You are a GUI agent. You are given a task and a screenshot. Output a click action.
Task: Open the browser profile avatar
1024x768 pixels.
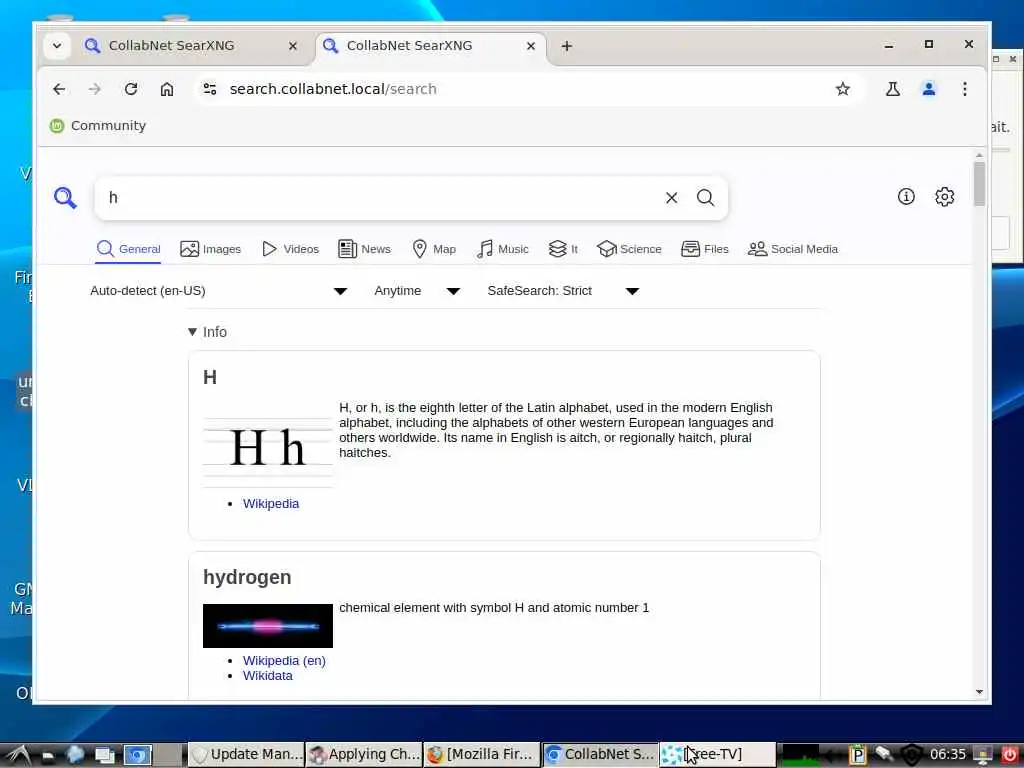point(929,89)
